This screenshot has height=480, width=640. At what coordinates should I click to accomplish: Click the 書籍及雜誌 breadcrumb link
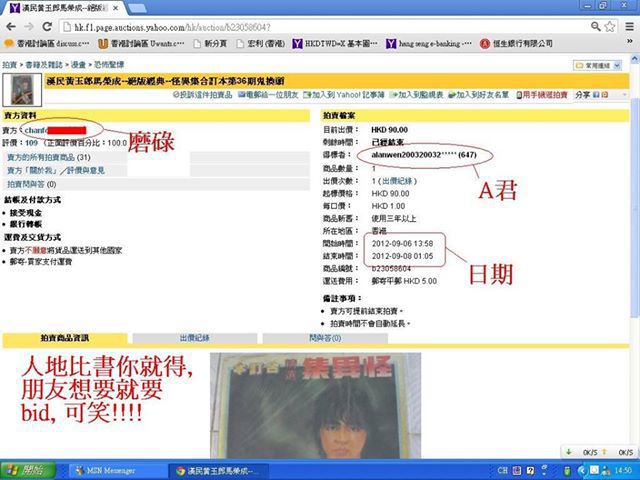pyautogui.click(x=44, y=64)
